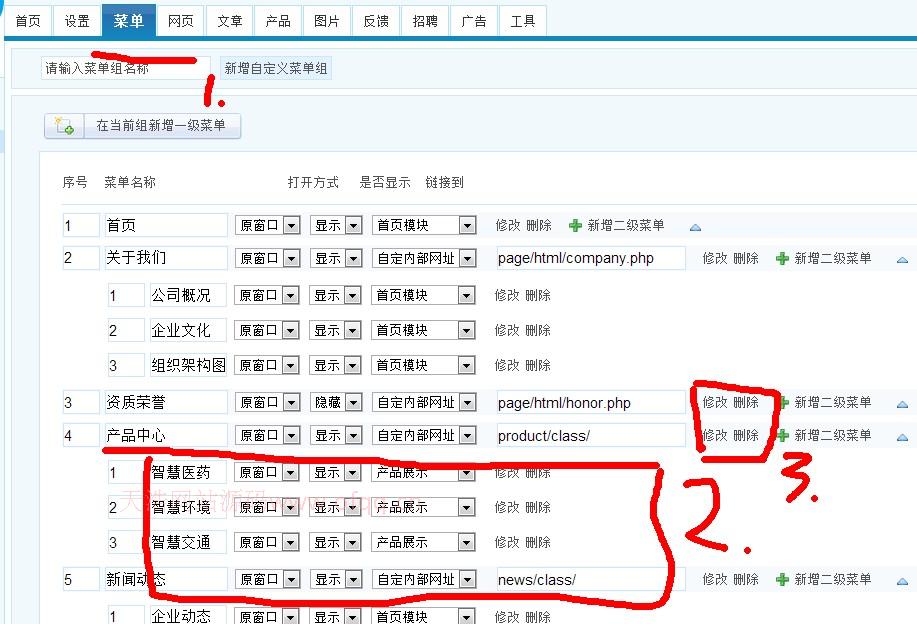The height and width of the screenshot is (624, 917).
Task: Edit the order number field of 产品中心
Action: 81,436
